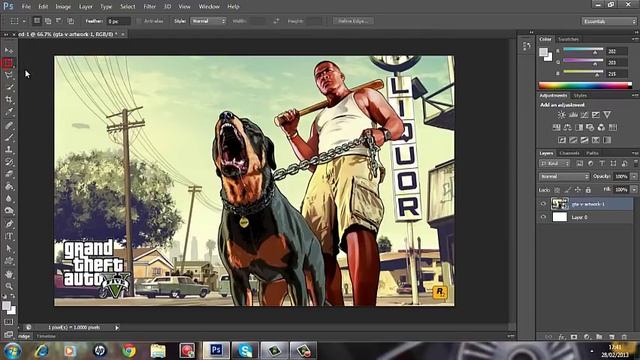This screenshot has height=360, width=640.
Task: Select the Magic Wand tool
Action: [x=9, y=87]
